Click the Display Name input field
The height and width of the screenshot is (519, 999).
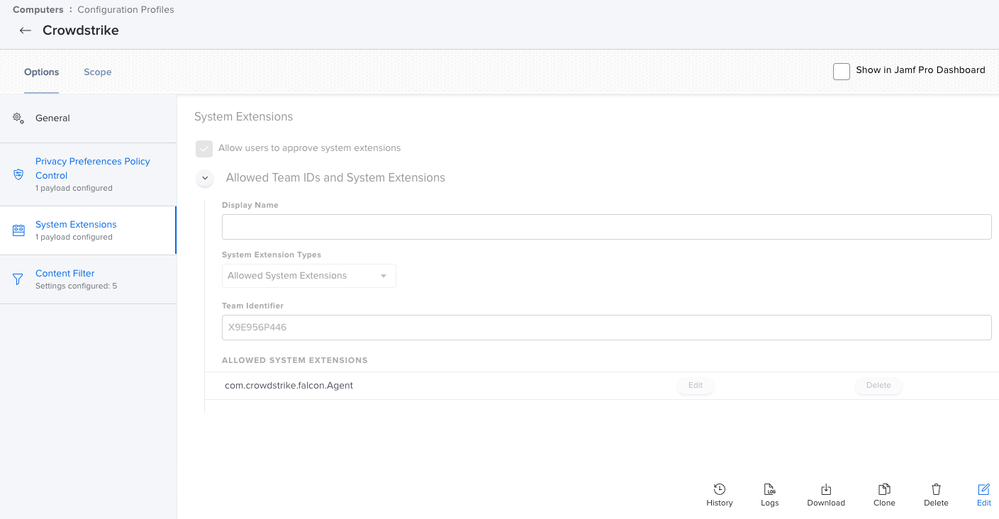click(607, 227)
